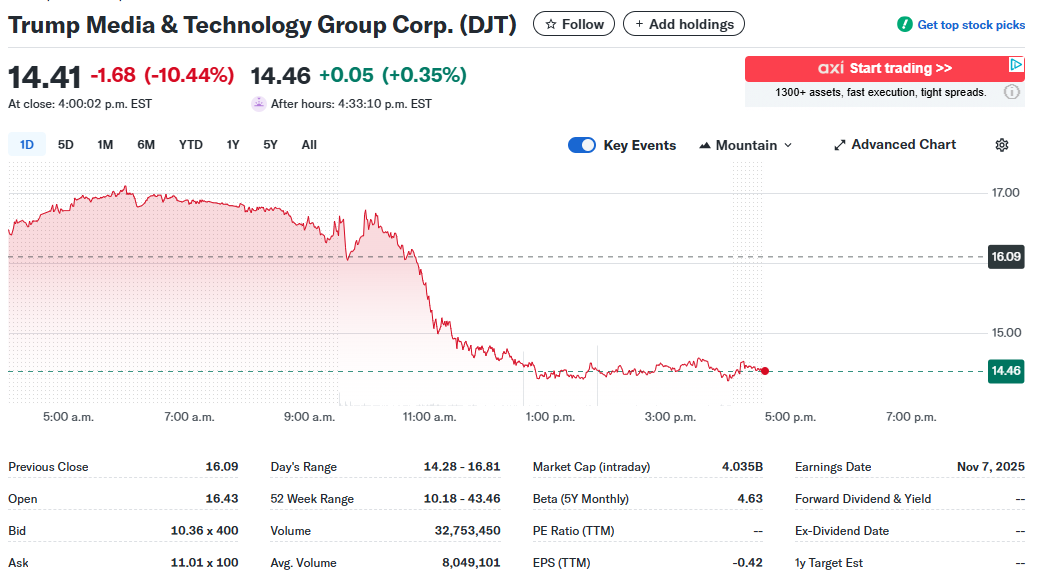Select the 1D time range tab

click(27, 145)
